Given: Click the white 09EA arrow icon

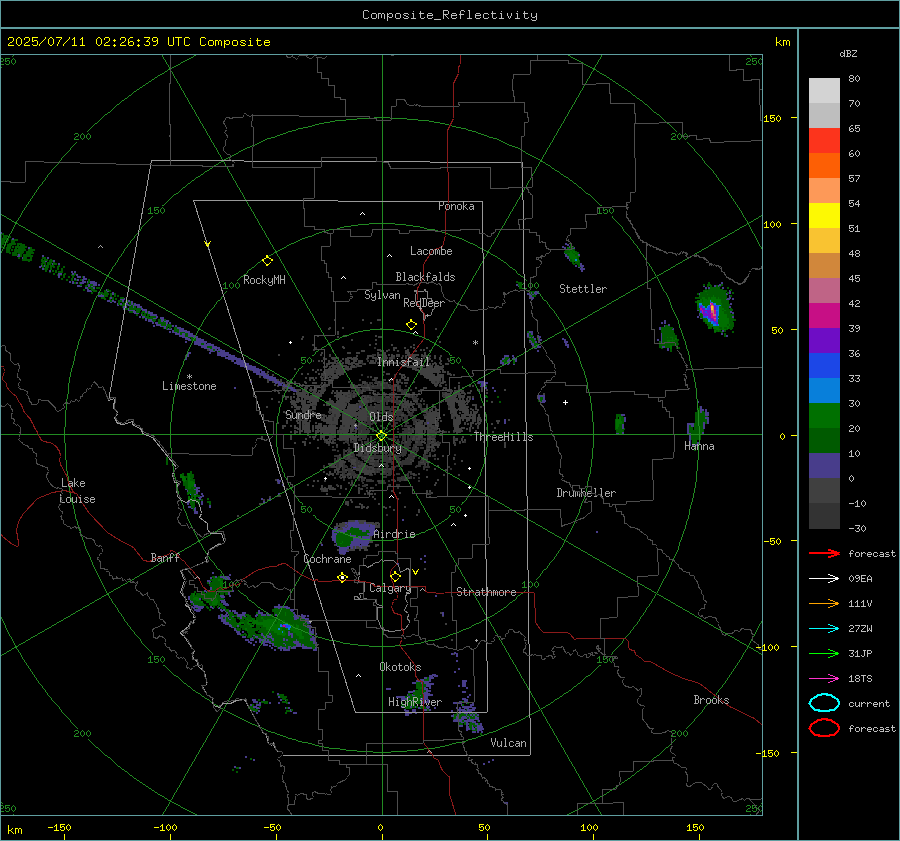Looking at the screenshot, I should pos(824,579).
